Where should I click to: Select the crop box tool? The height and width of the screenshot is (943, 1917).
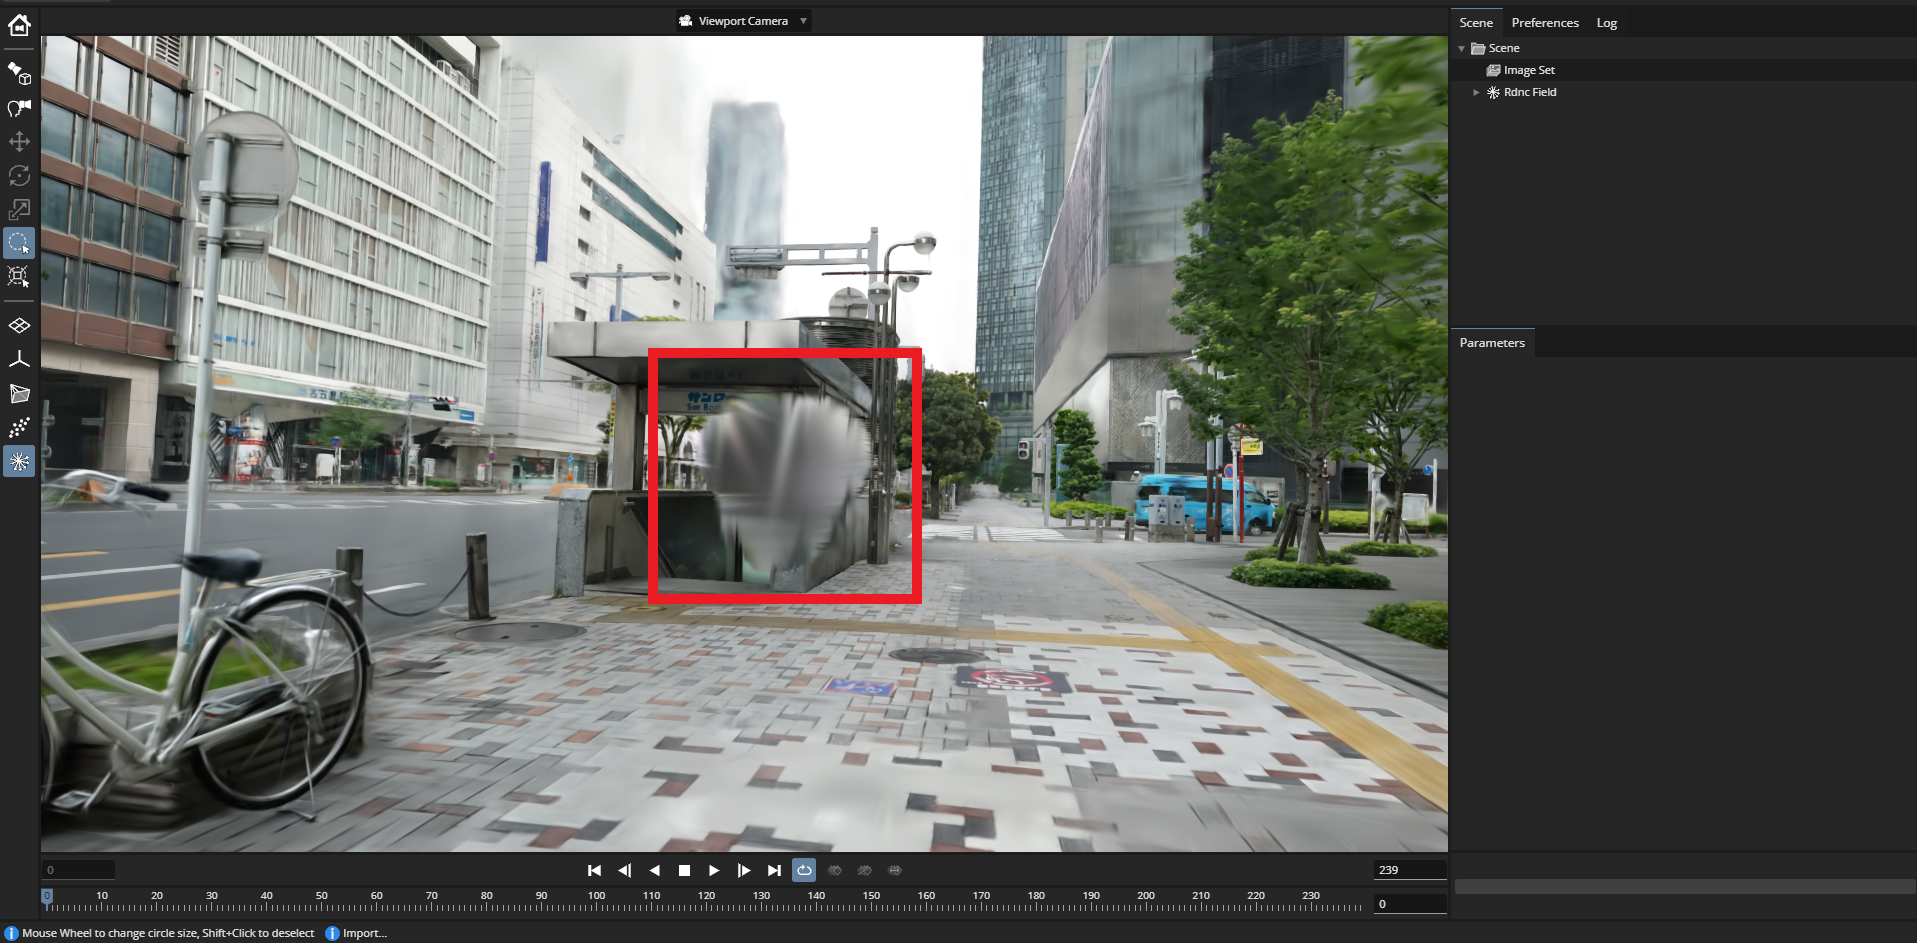[18, 277]
